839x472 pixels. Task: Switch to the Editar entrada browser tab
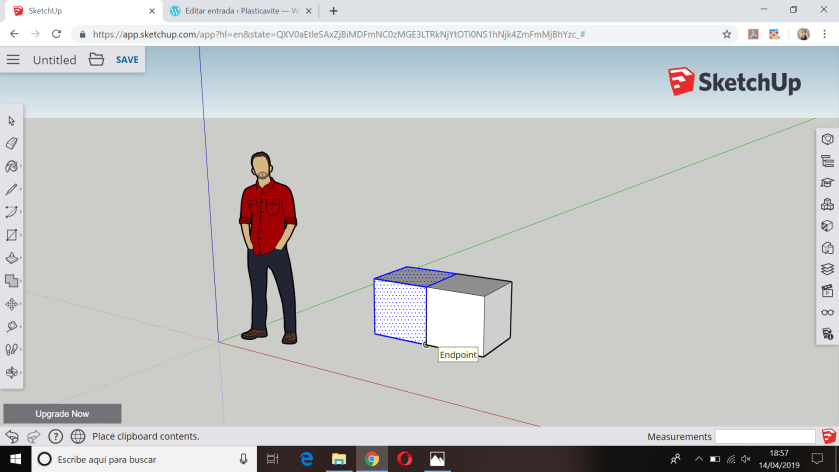pyautogui.click(x=240, y=11)
